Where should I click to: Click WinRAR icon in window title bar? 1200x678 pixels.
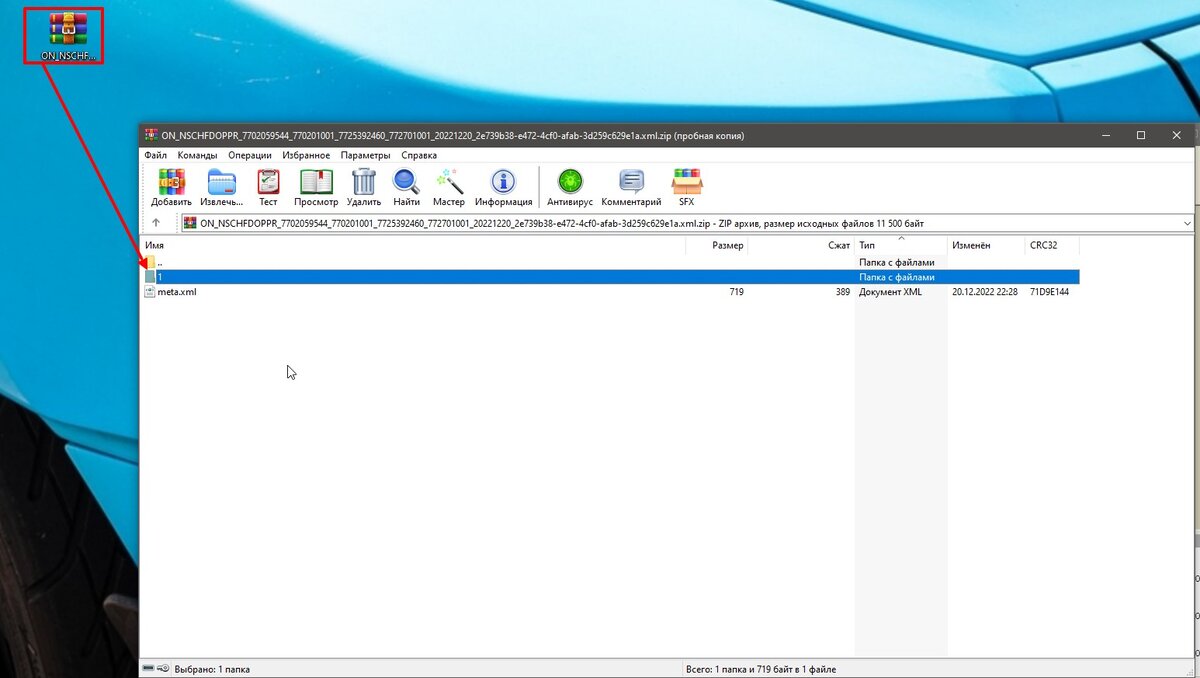click(x=150, y=136)
